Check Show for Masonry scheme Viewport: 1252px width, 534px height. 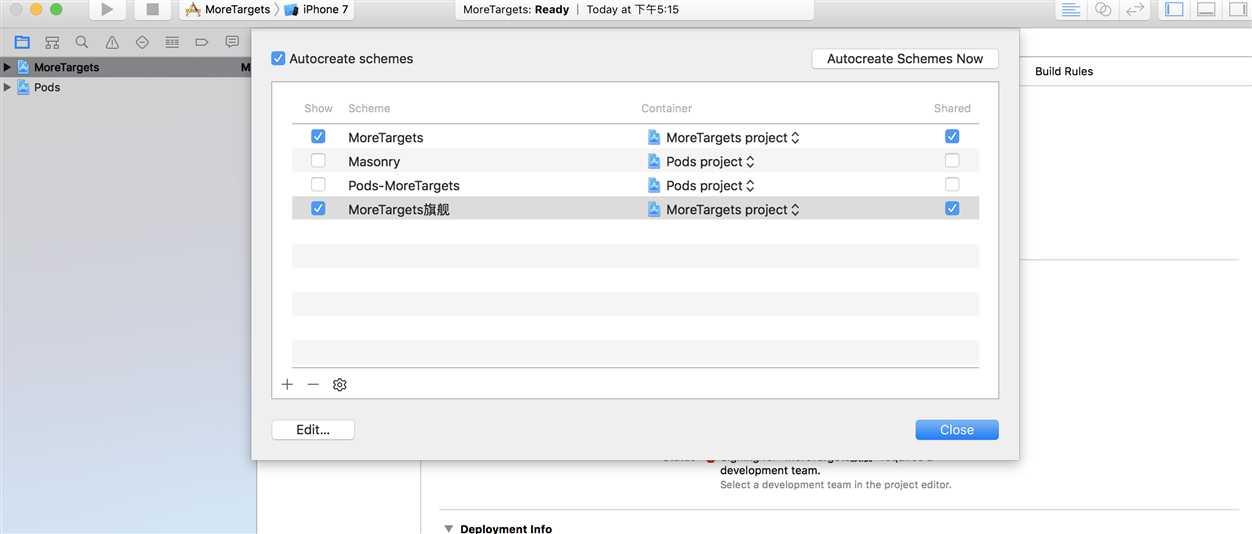click(318, 160)
